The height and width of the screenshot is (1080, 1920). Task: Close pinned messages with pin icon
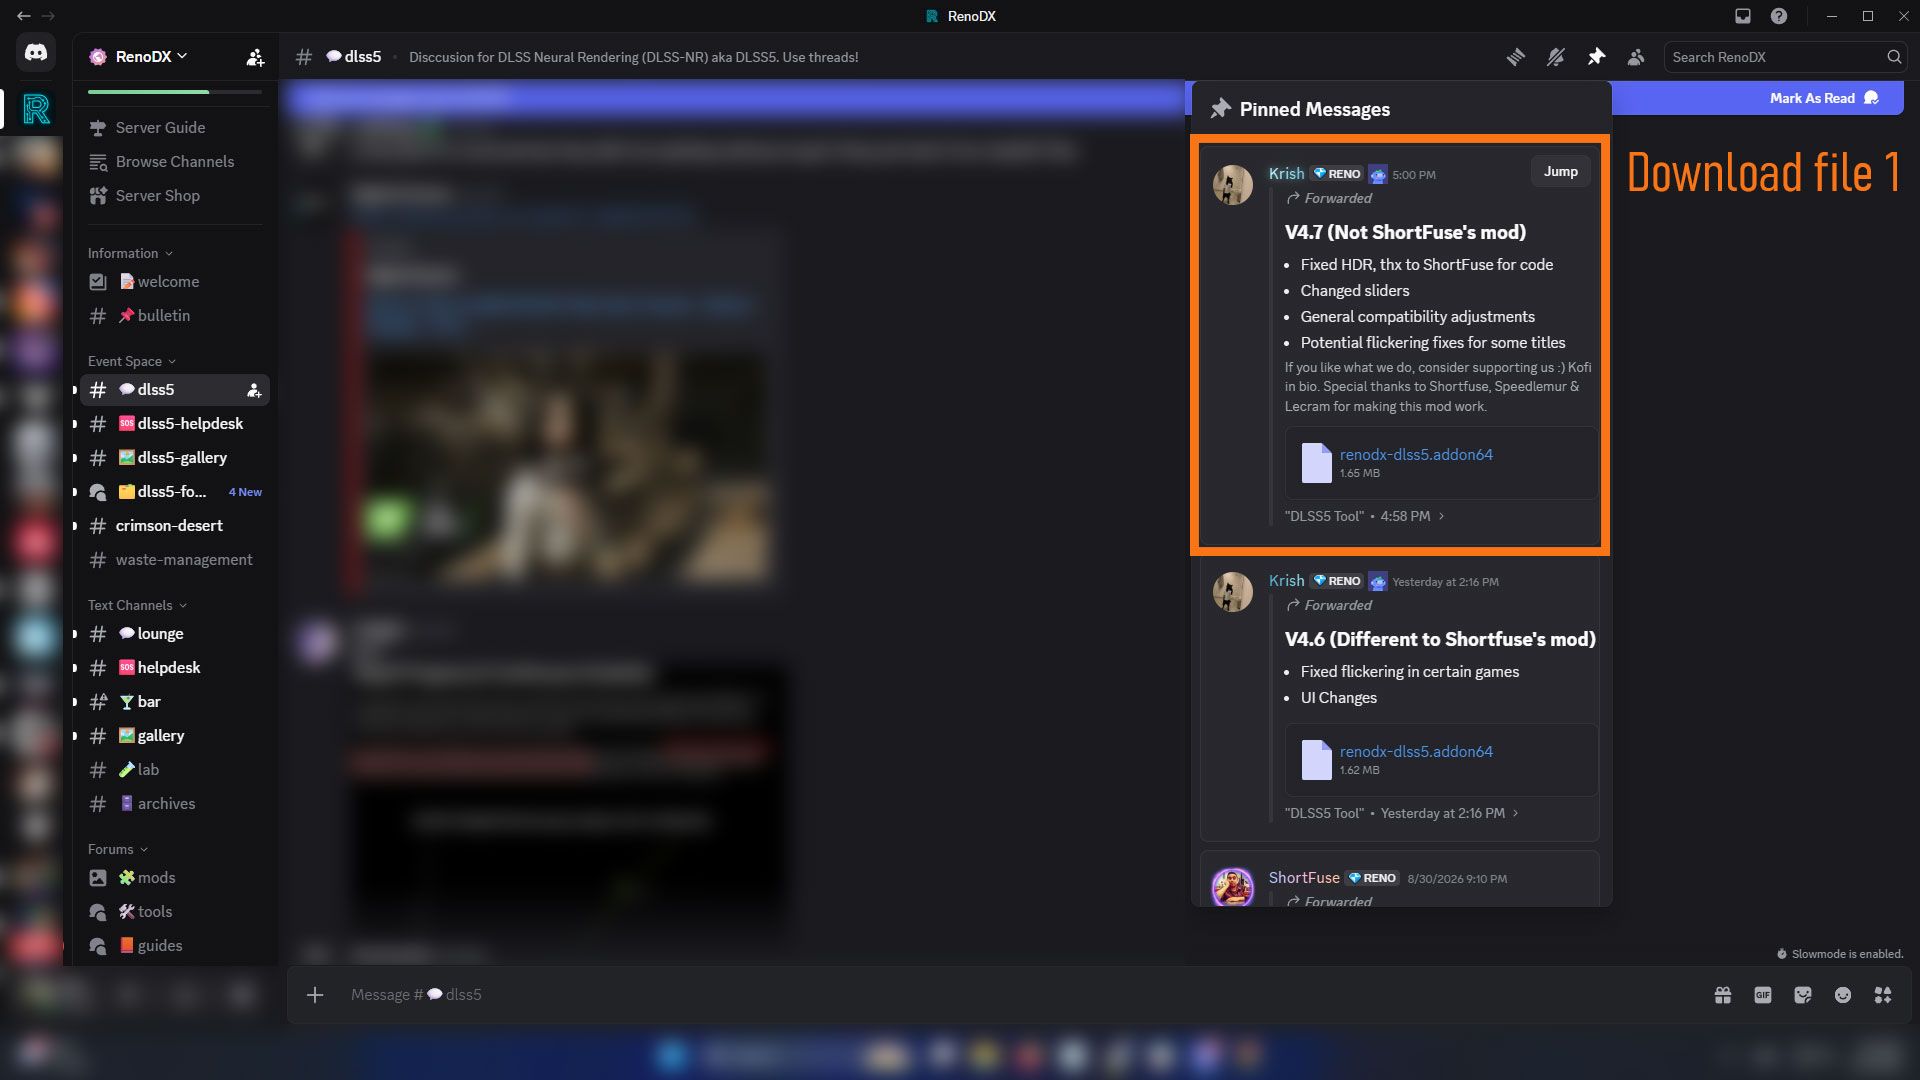pyautogui.click(x=1596, y=57)
